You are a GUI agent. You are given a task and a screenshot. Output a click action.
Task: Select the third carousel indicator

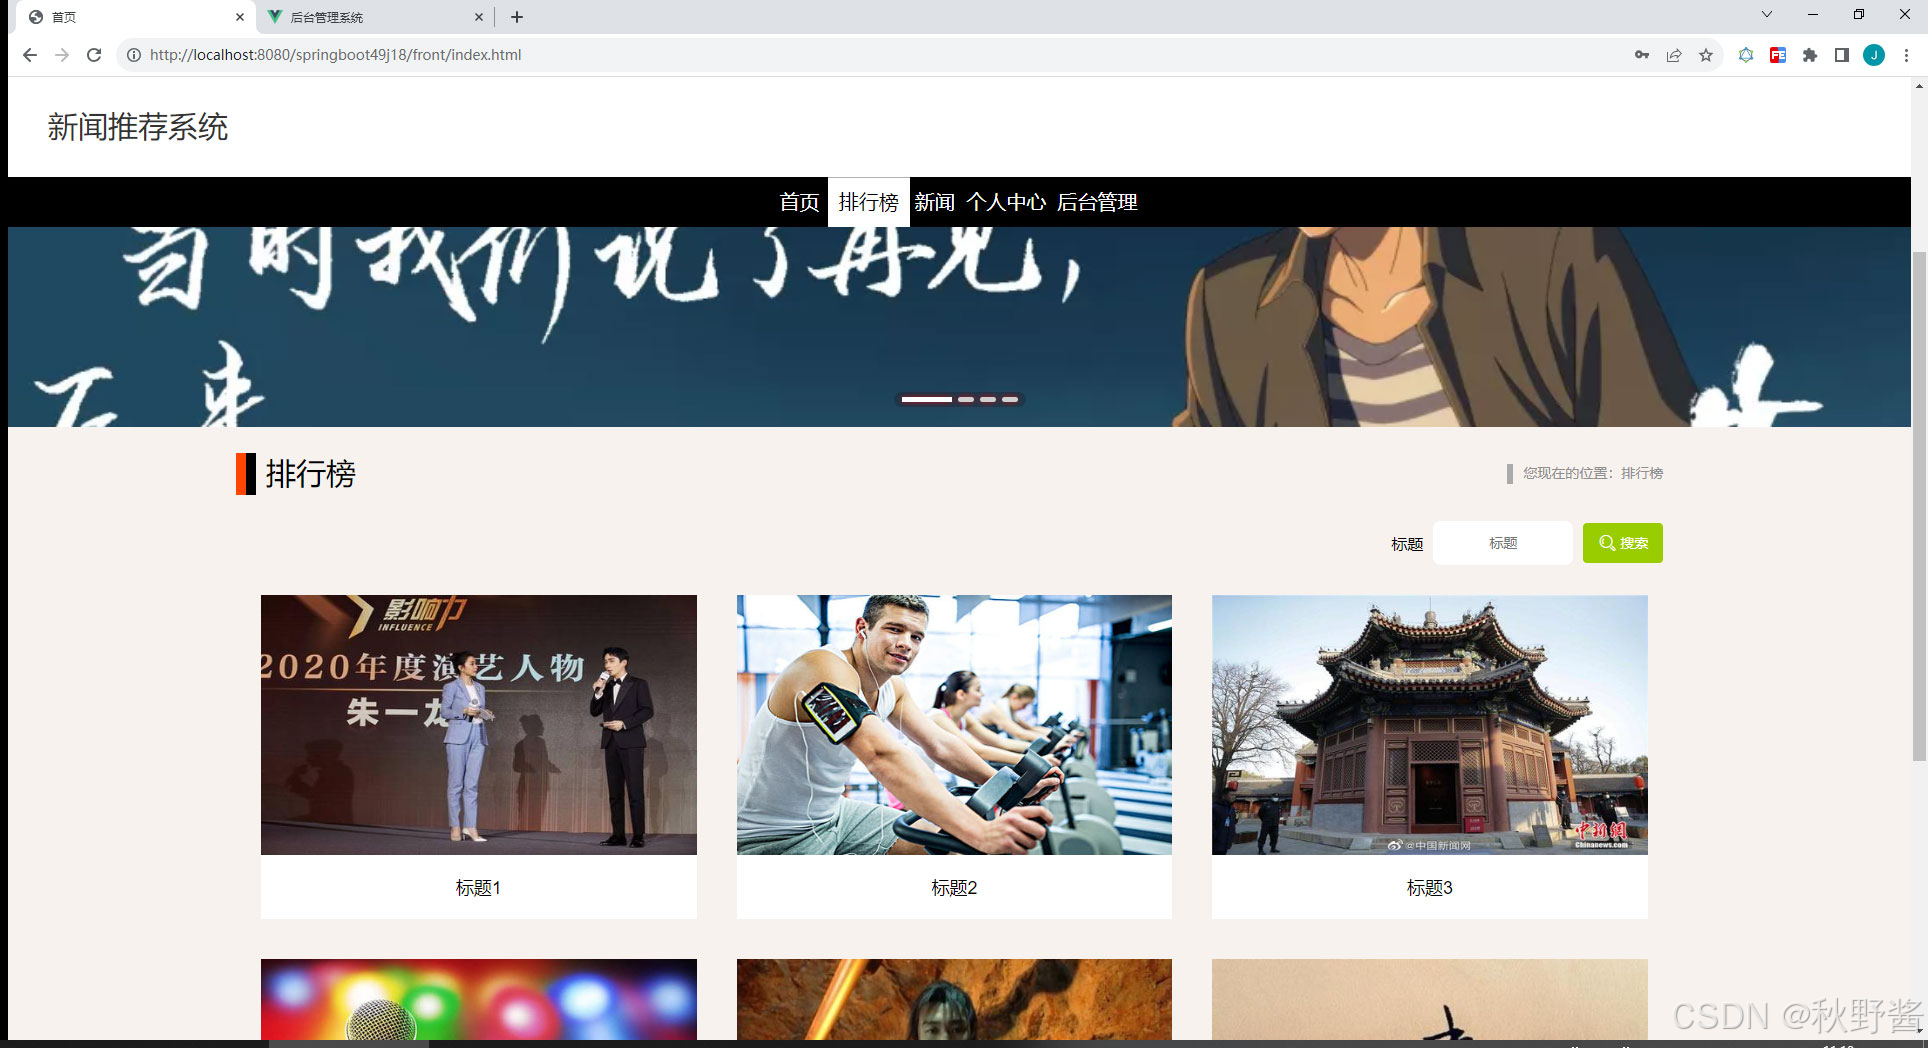[x=988, y=399]
